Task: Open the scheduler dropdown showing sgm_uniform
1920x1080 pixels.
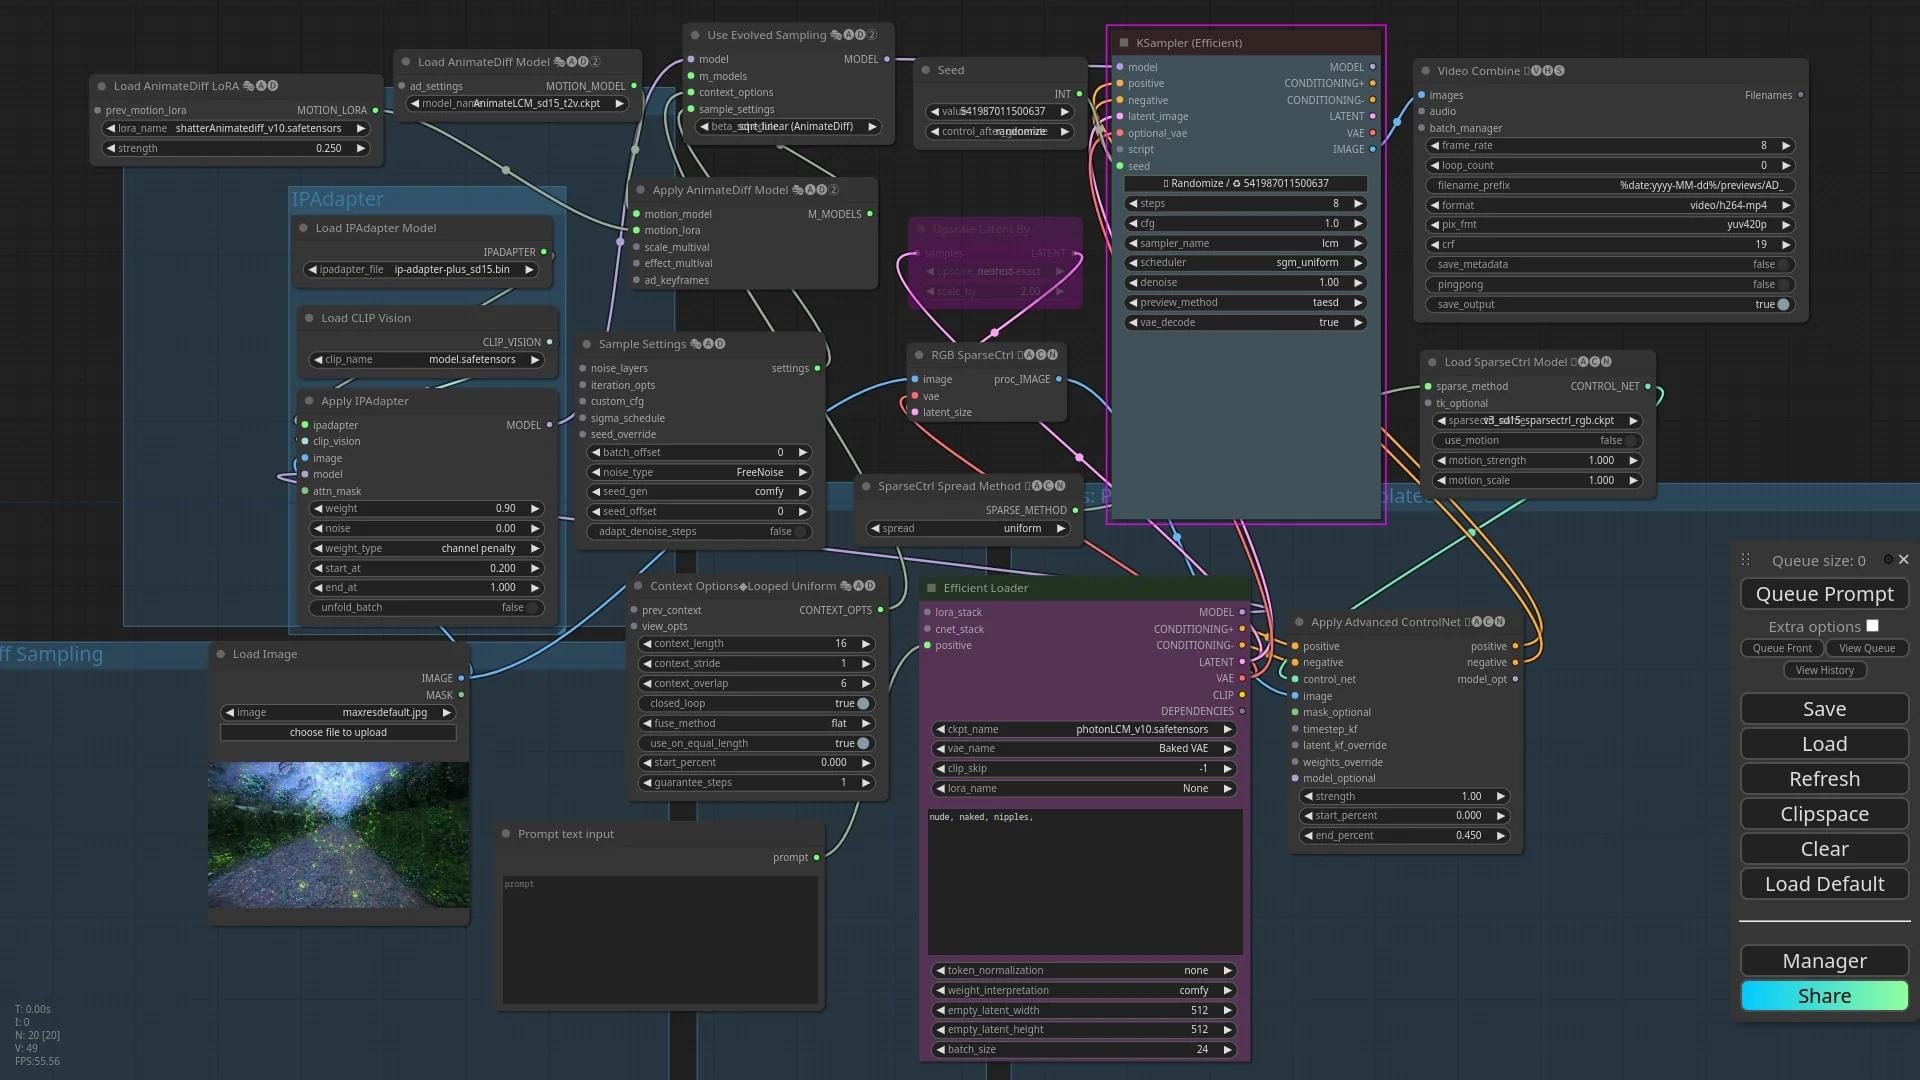Action: (1245, 263)
